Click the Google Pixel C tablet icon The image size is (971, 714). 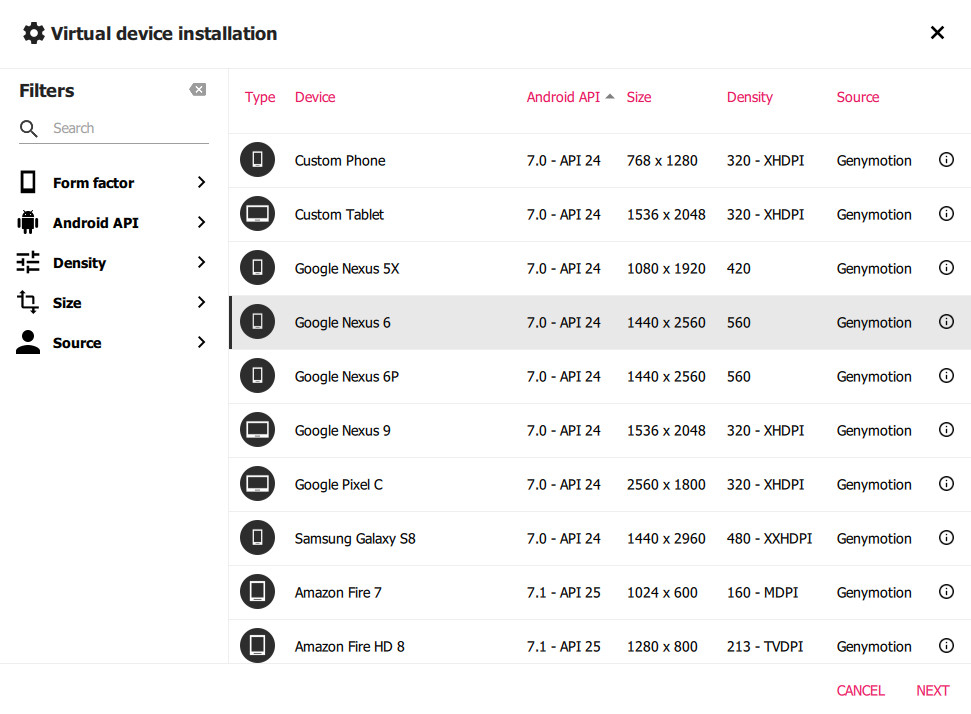[257, 484]
